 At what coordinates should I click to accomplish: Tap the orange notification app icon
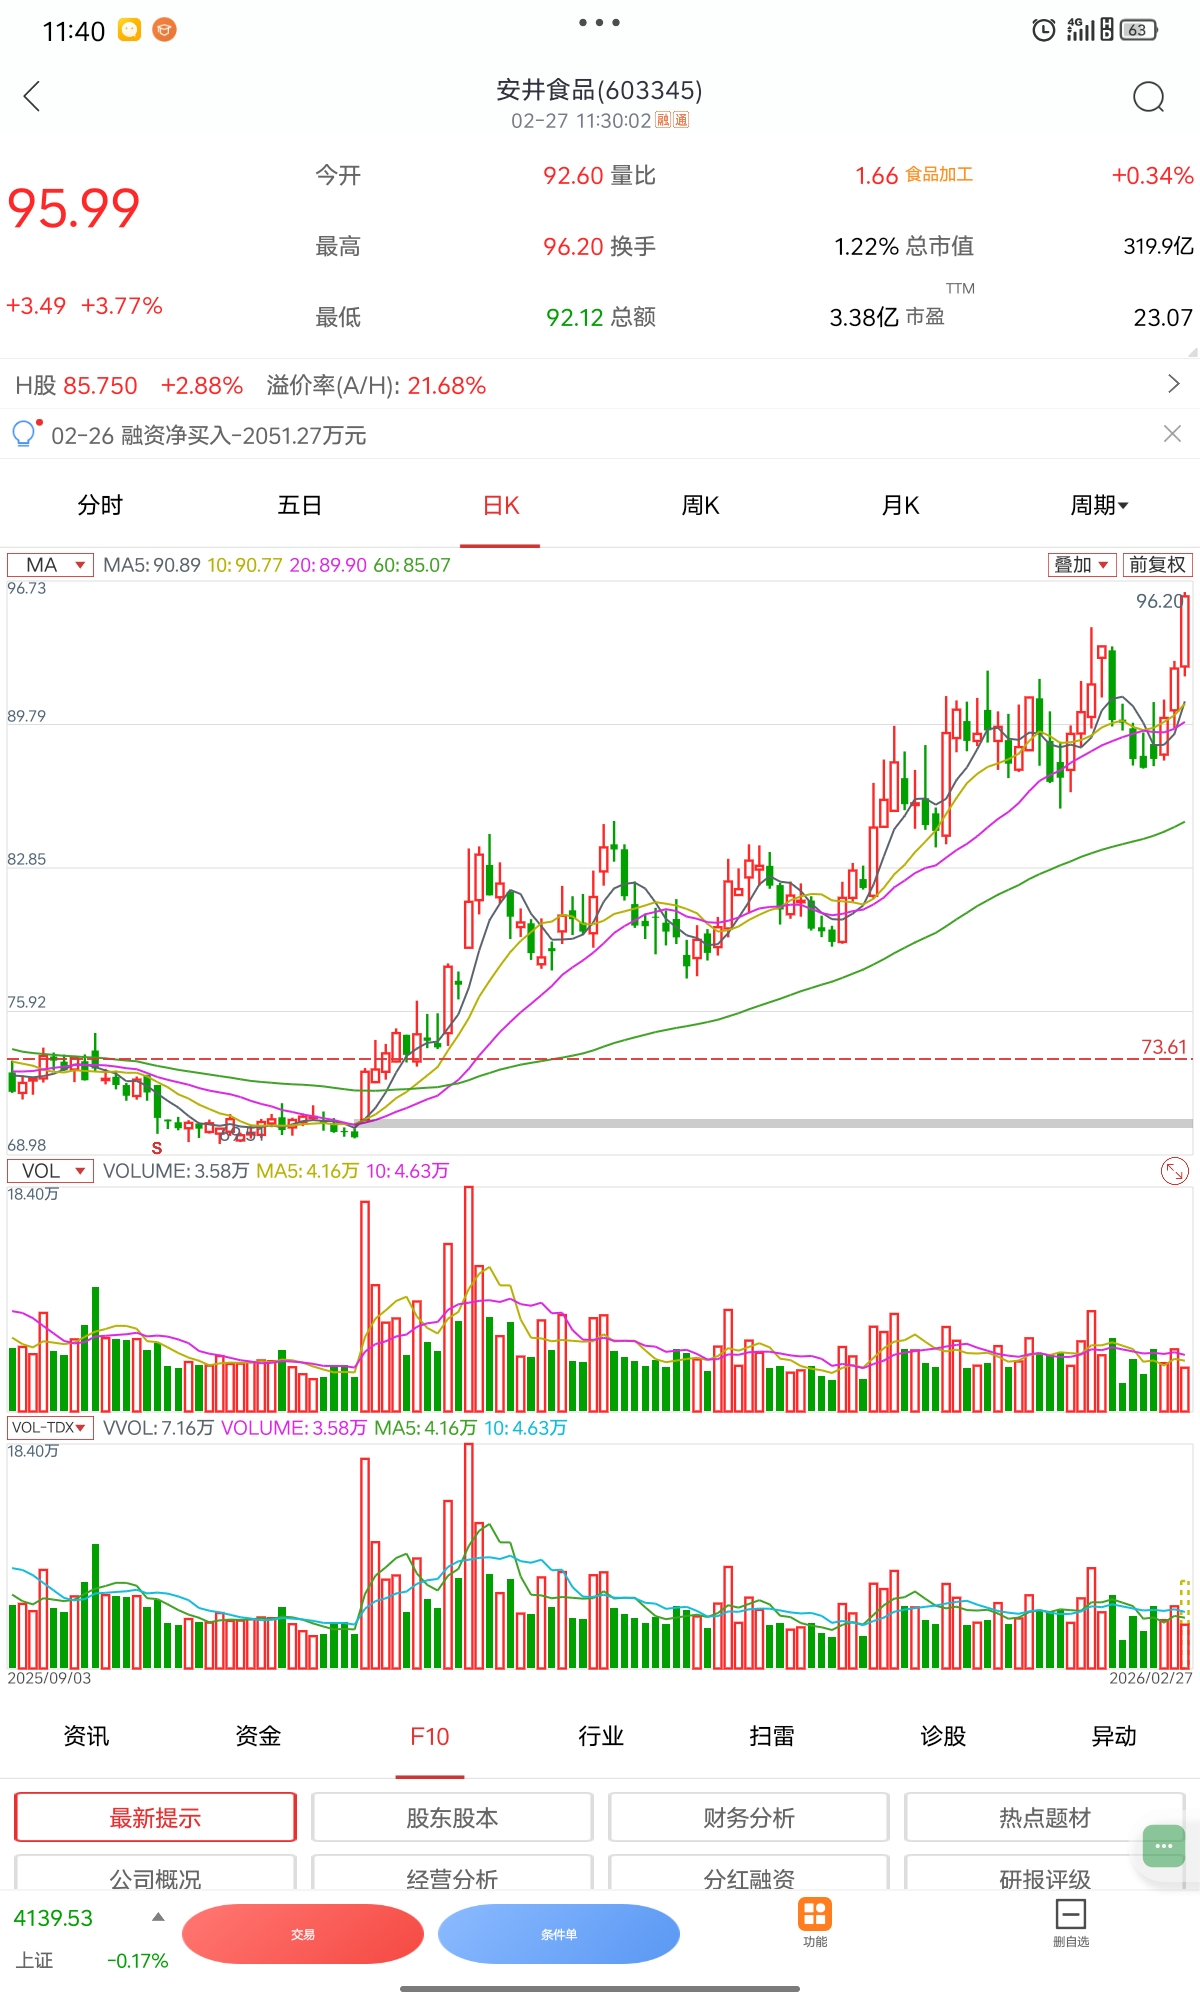pyautogui.click(x=164, y=30)
